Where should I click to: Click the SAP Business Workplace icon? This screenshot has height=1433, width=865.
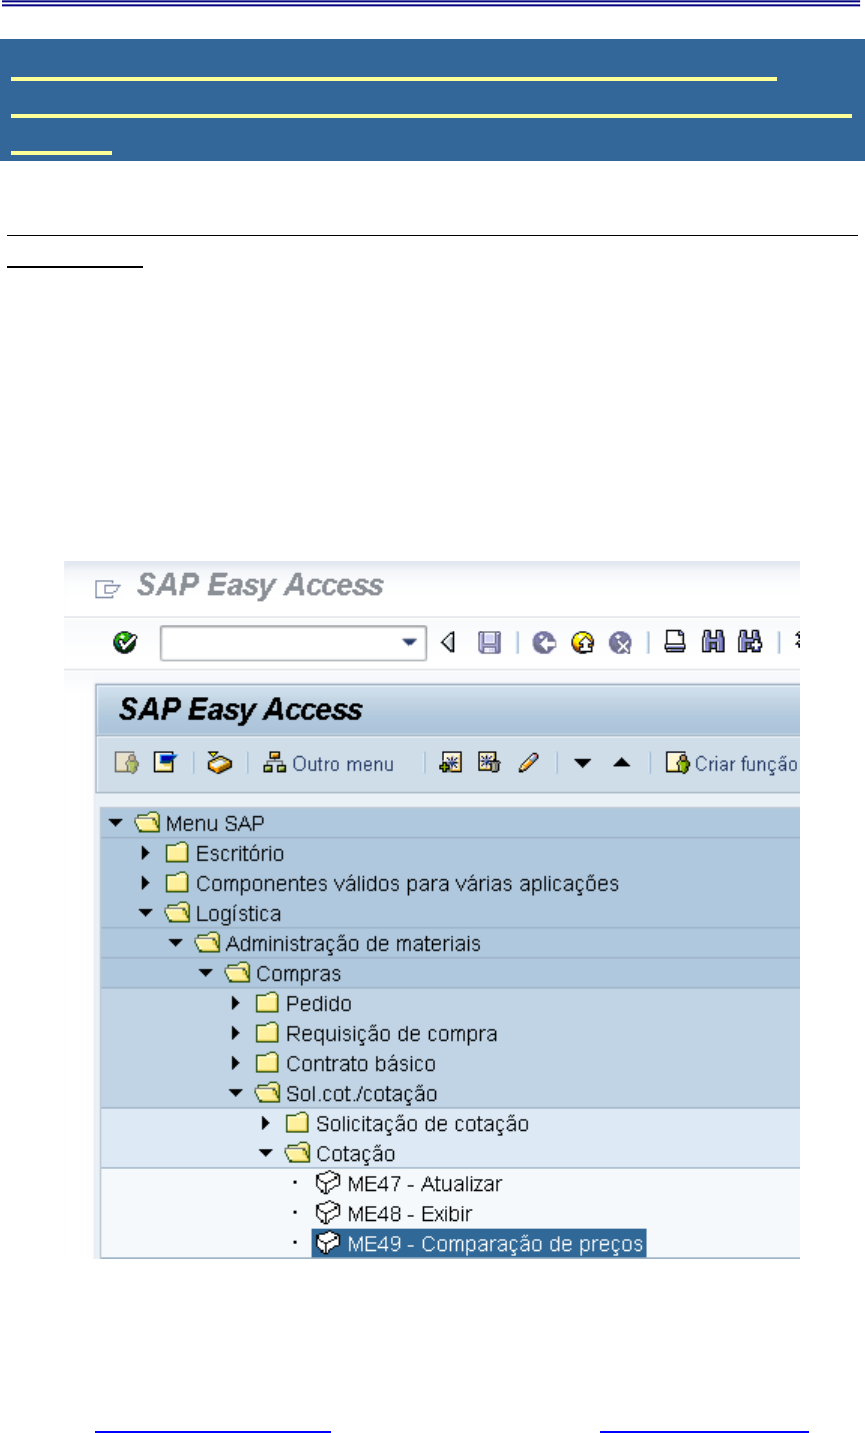220,764
